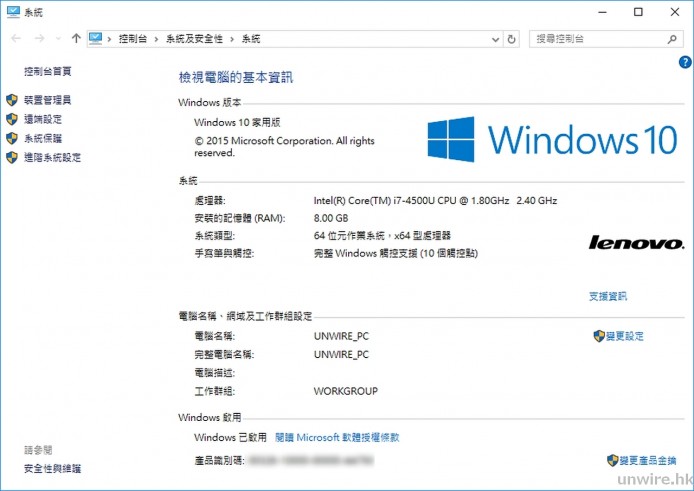Click the shield icon beside 變更產品金鑰
Screen dimensions: 694x491
click(612, 461)
